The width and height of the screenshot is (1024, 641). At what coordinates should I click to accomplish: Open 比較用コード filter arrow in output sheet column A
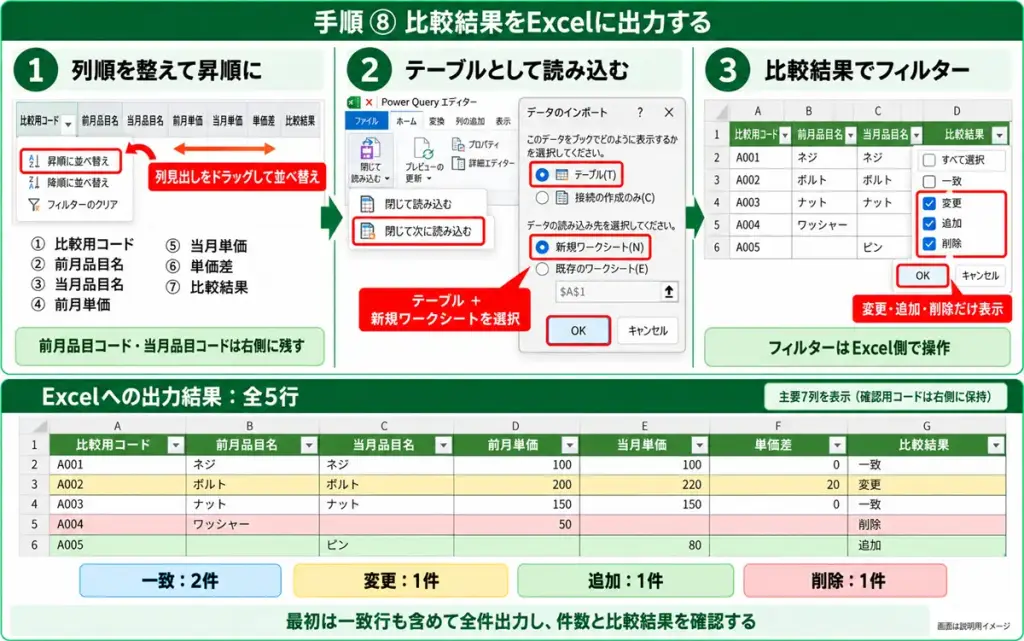(176, 446)
